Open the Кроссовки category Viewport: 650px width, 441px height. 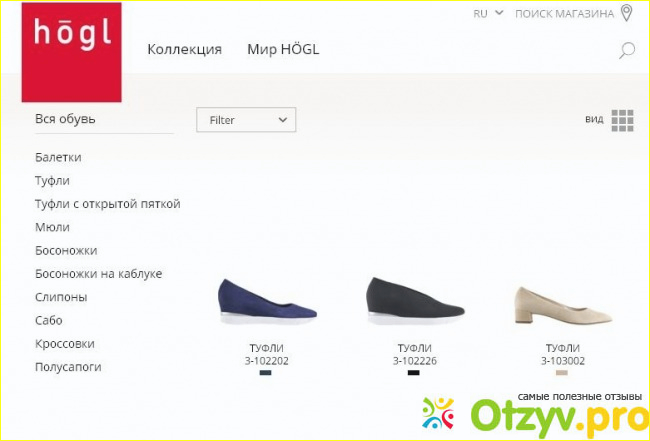tap(65, 344)
